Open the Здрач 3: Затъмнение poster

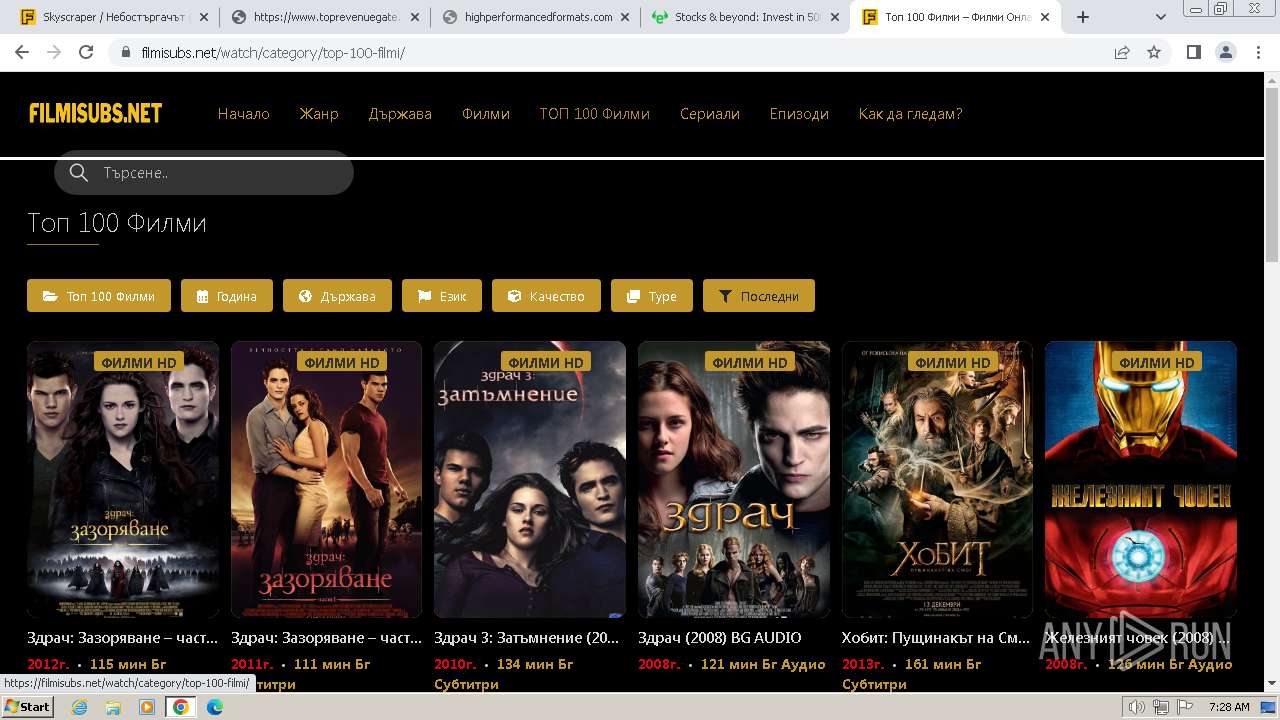[x=530, y=480]
